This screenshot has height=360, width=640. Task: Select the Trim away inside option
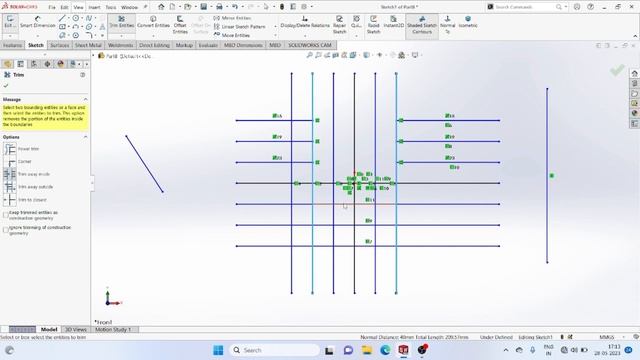tap(10, 174)
